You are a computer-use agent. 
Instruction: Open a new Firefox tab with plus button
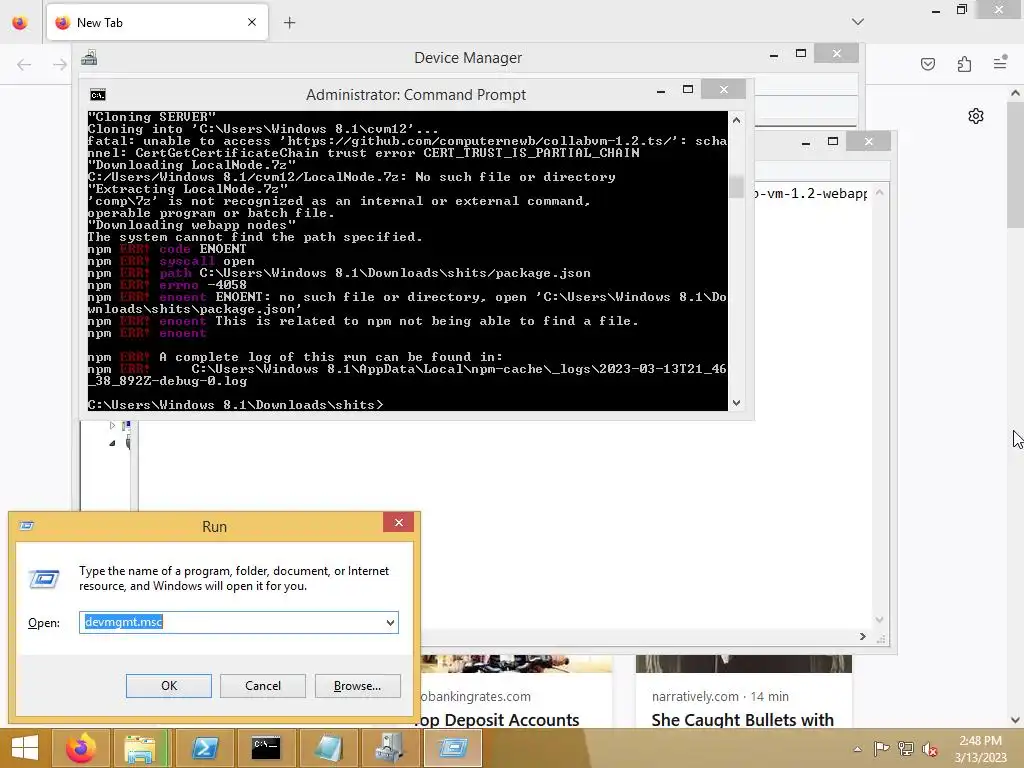point(289,23)
